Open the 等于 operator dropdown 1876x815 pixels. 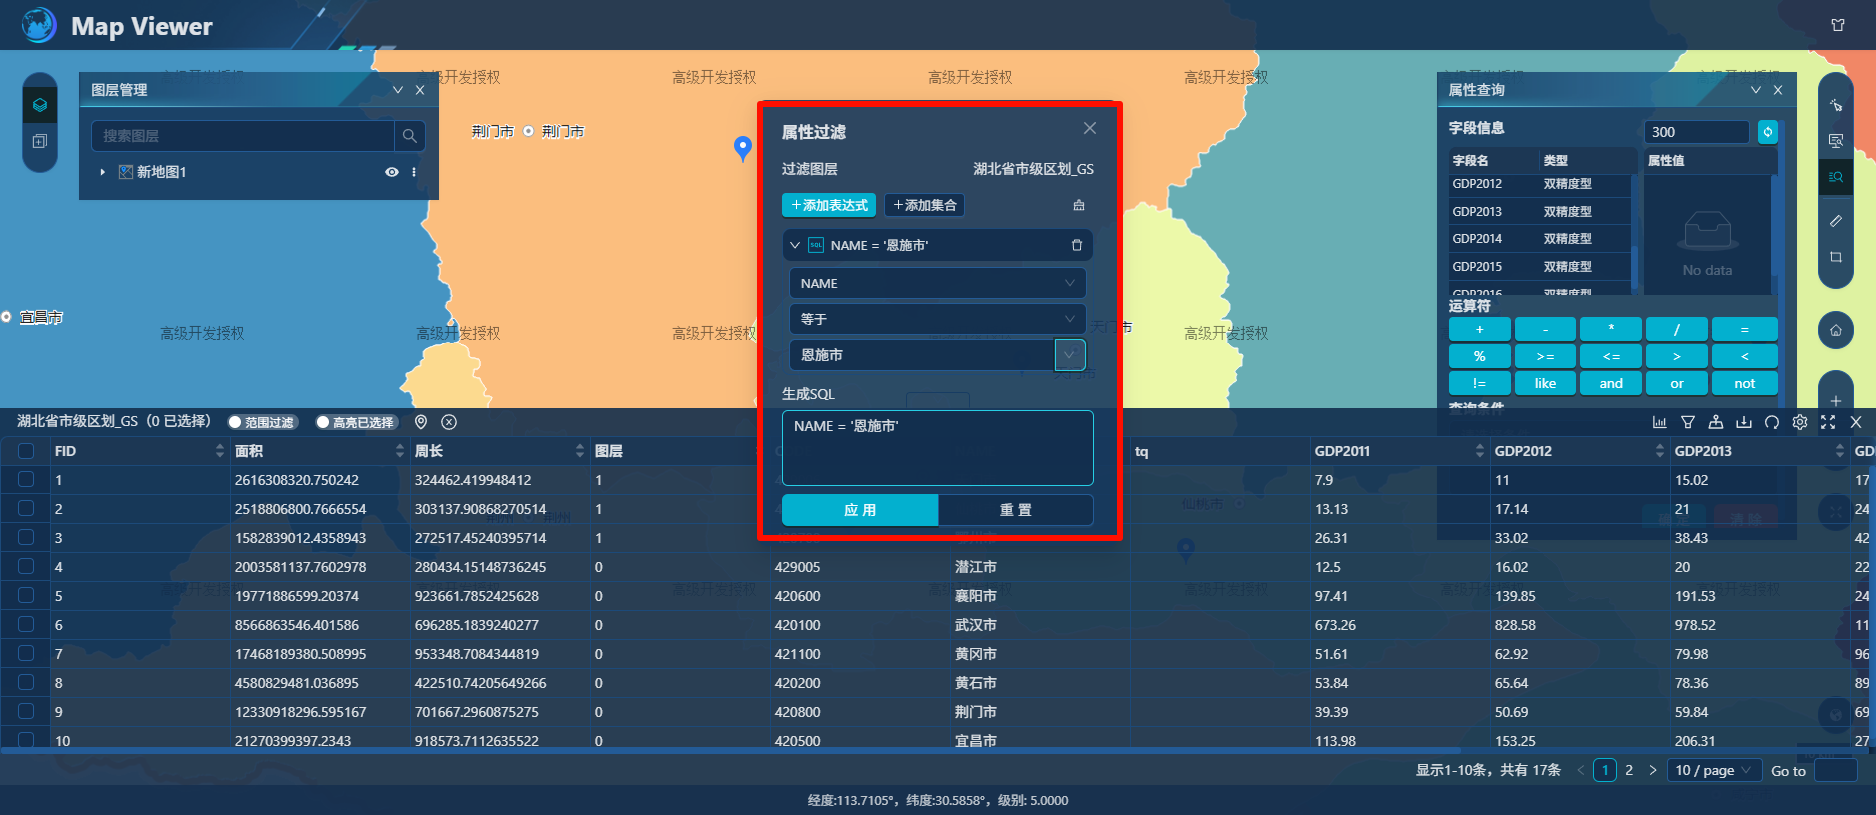[937, 319]
